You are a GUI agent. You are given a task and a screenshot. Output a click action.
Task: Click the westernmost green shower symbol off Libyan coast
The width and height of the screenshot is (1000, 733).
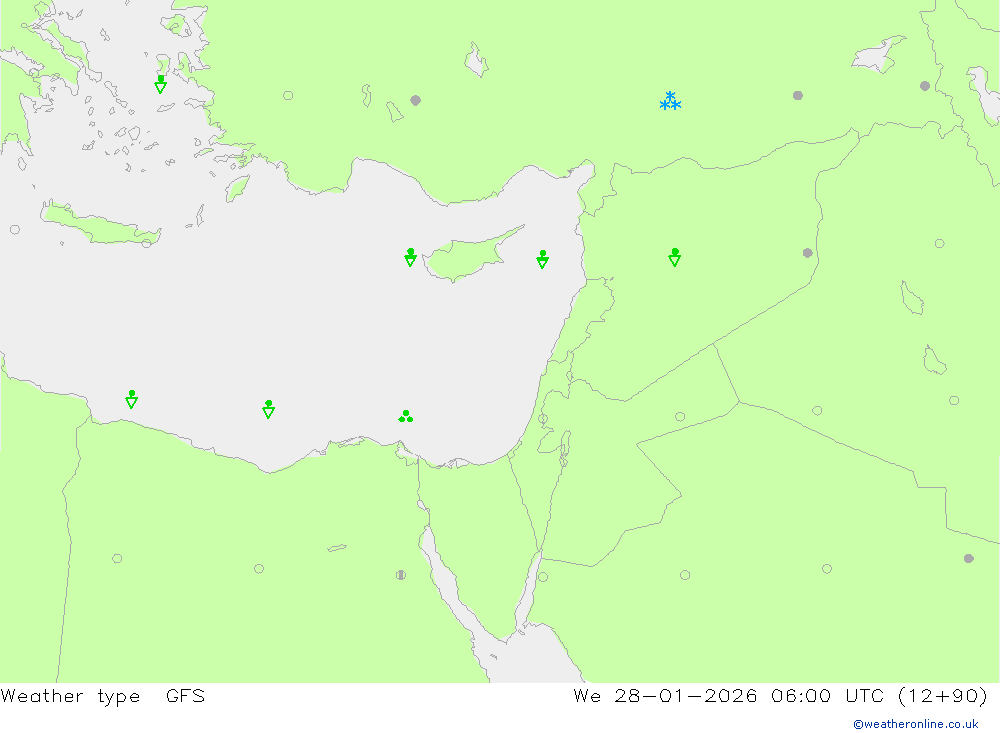(131, 399)
